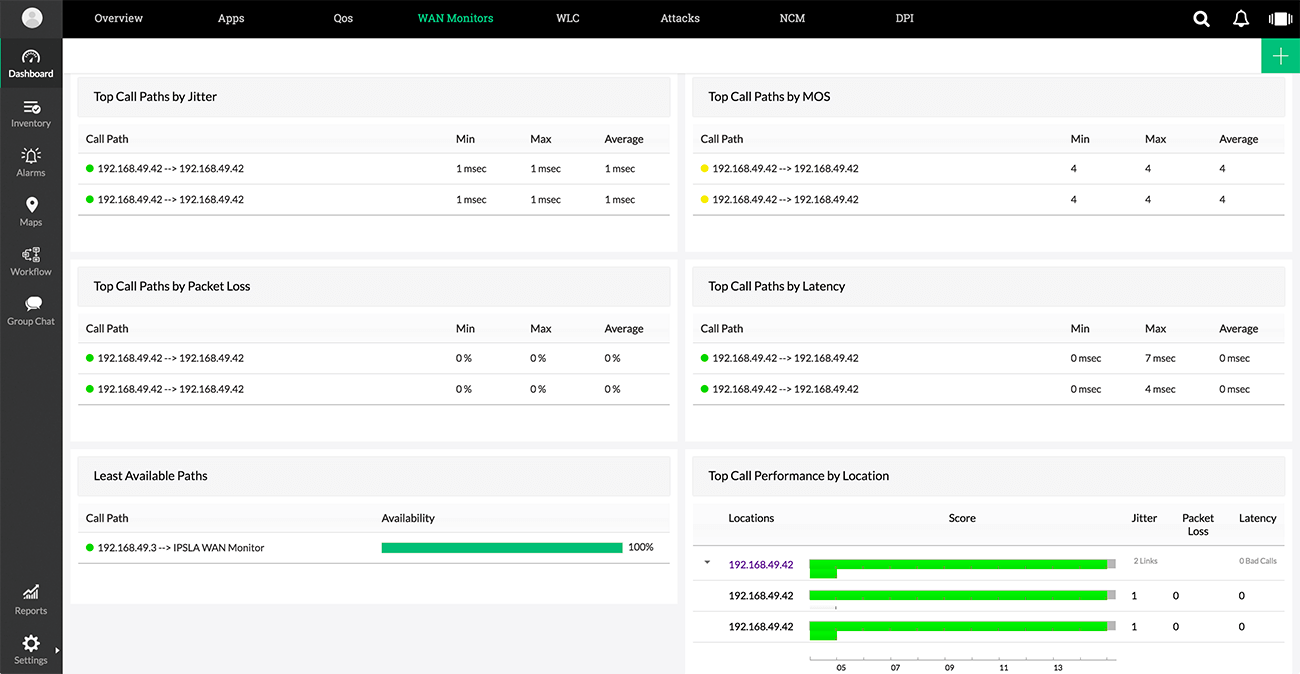Viewport: 1300px width, 674px height.
Task: Click the green plus add button
Action: click(x=1280, y=56)
